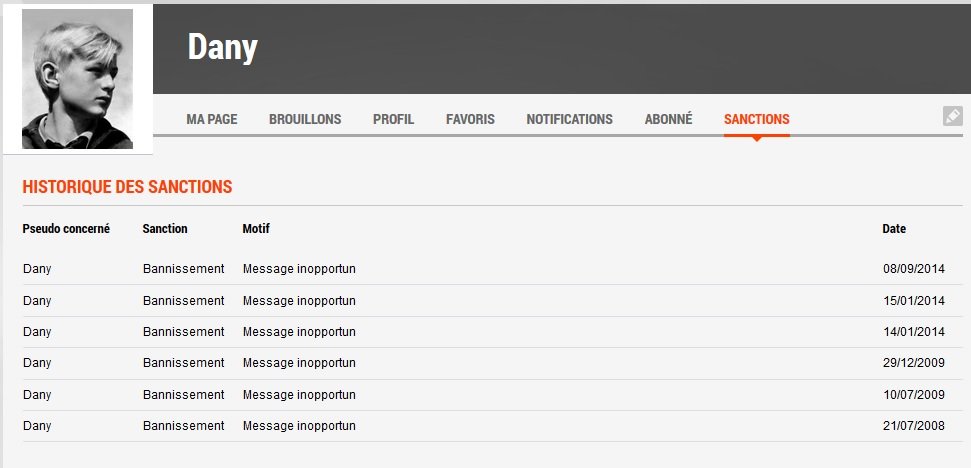The height and width of the screenshot is (468, 971).
Task: View the NOTIFICATIONS tab
Action: (x=569, y=119)
